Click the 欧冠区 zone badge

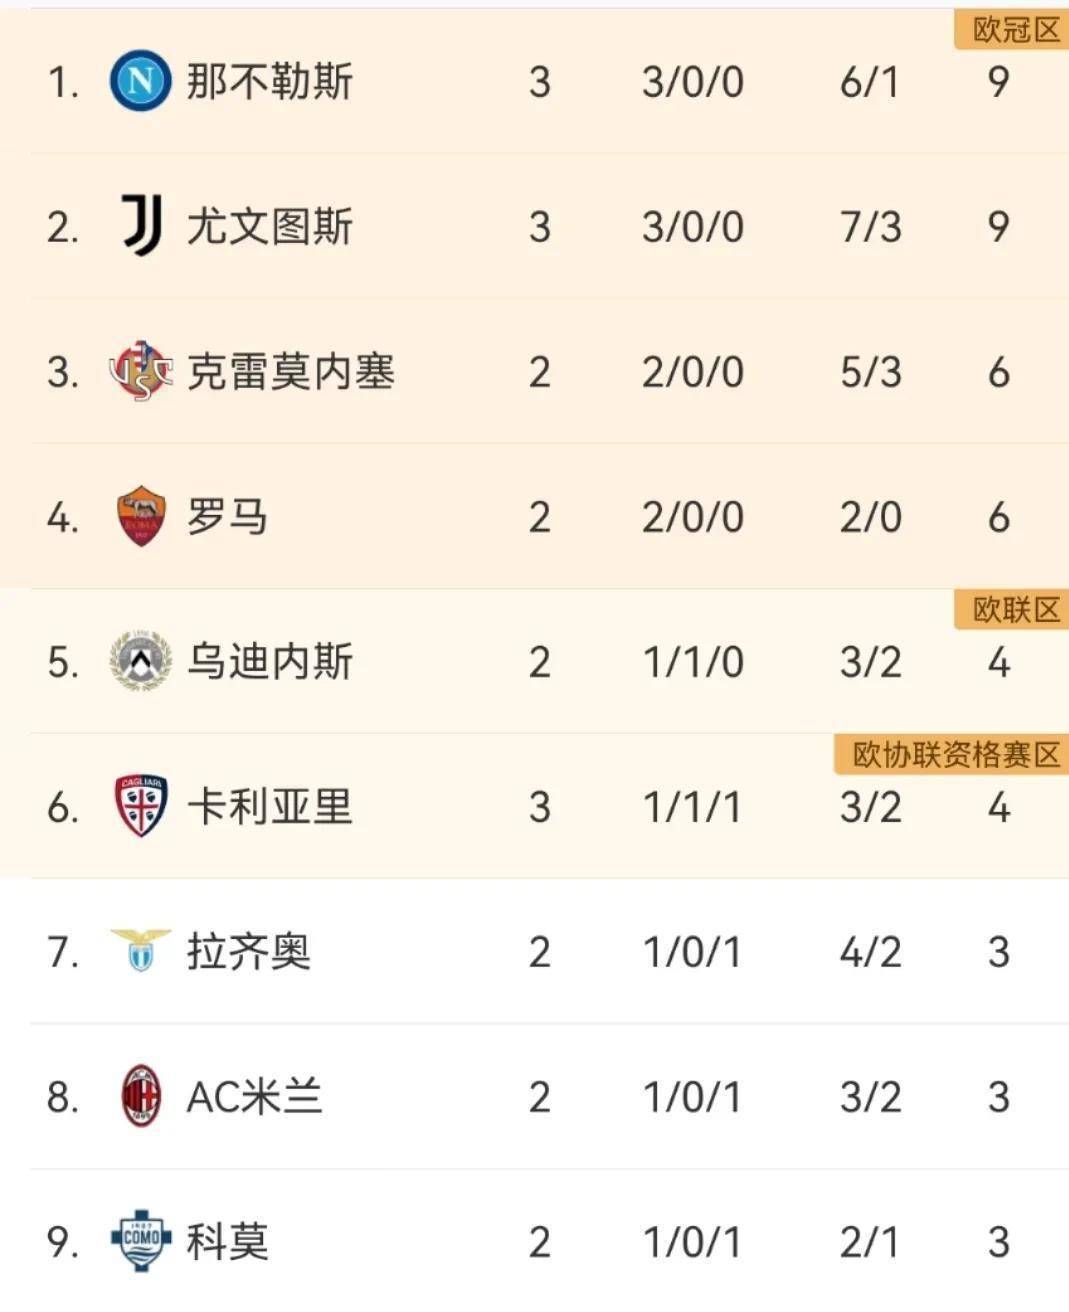click(1014, 30)
